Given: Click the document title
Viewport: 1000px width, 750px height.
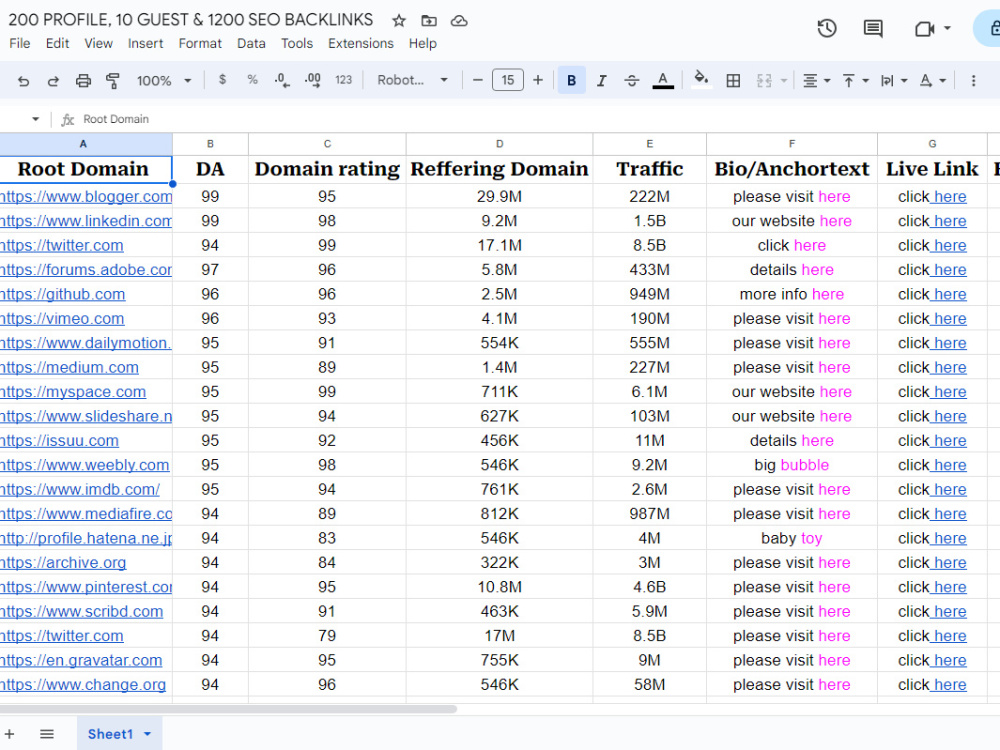Looking at the screenshot, I should [191, 20].
